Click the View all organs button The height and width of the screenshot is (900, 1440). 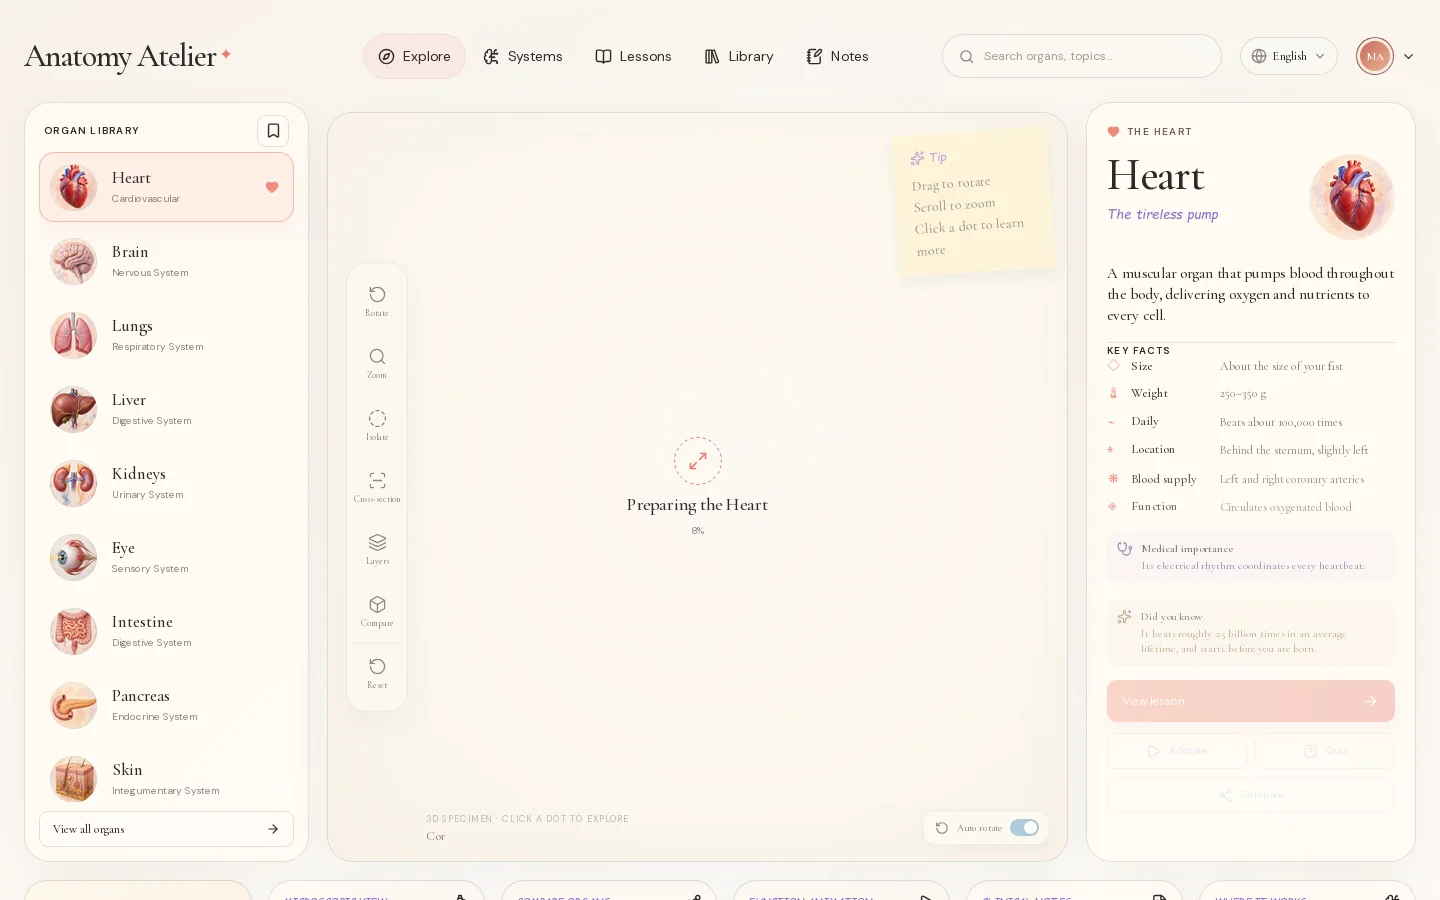(x=166, y=829)
